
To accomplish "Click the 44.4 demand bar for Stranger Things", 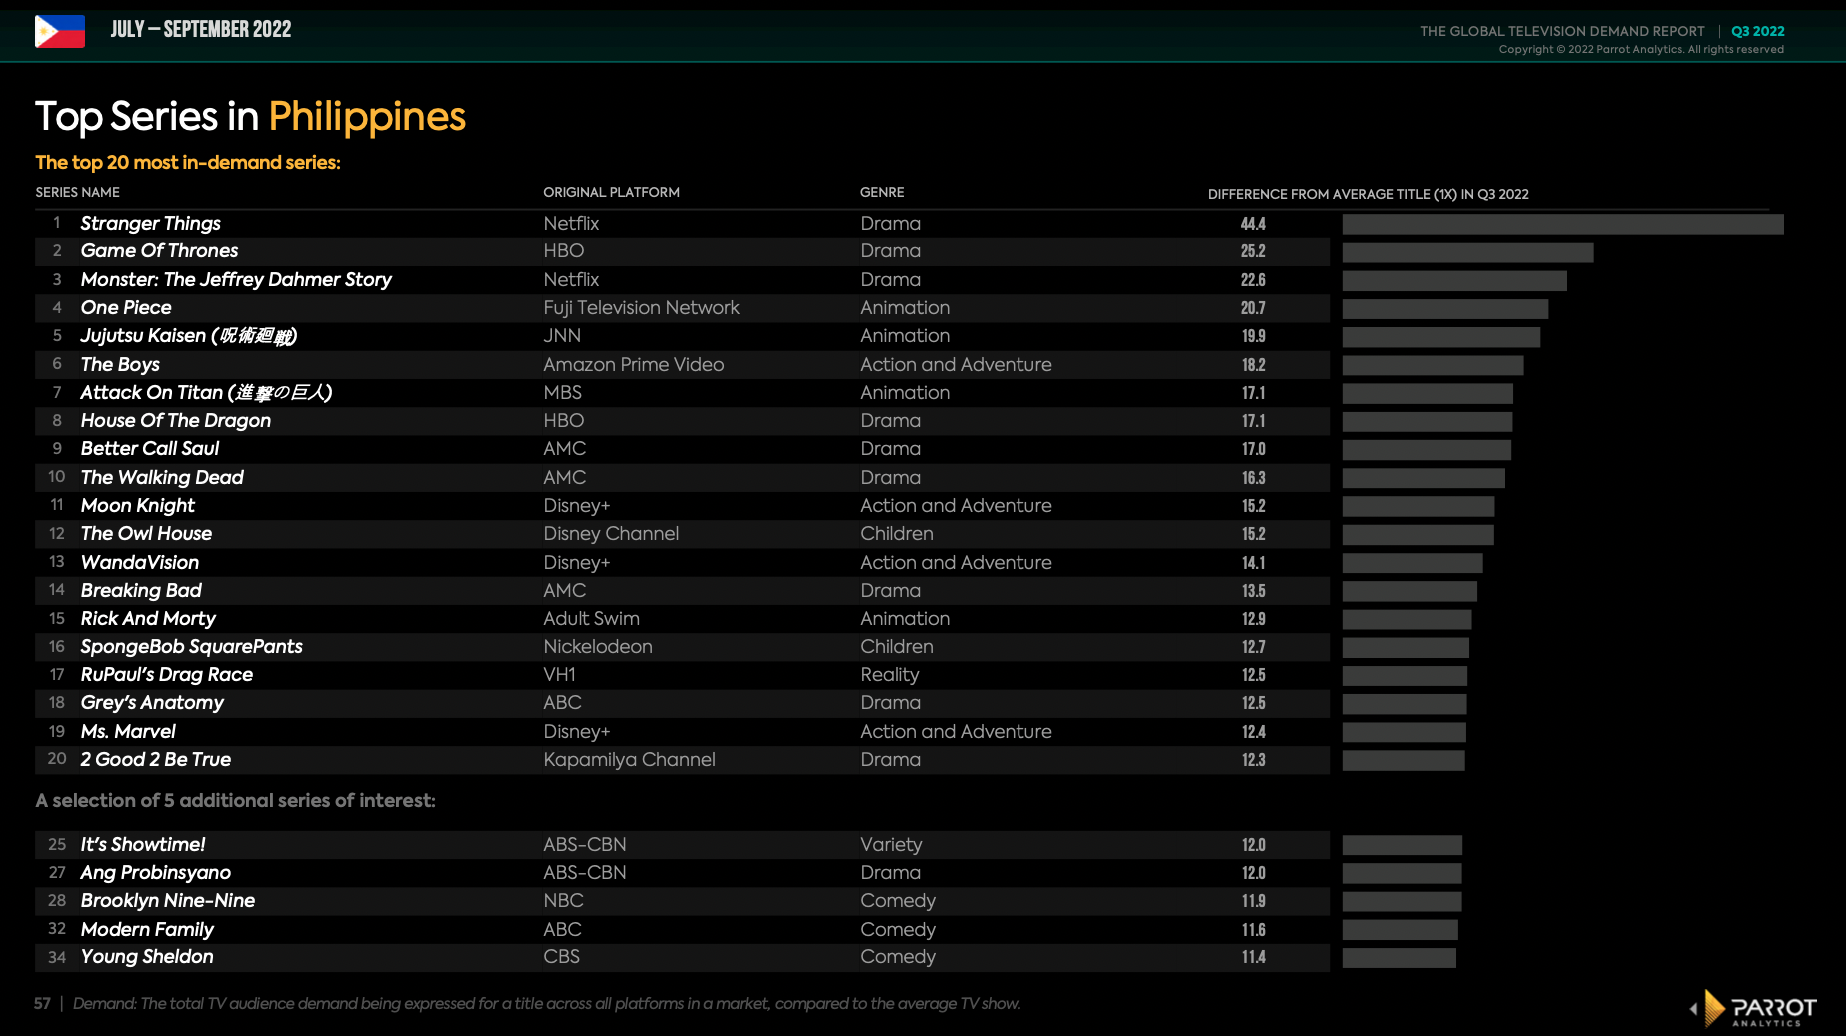I will click(x=1563, y=224).
